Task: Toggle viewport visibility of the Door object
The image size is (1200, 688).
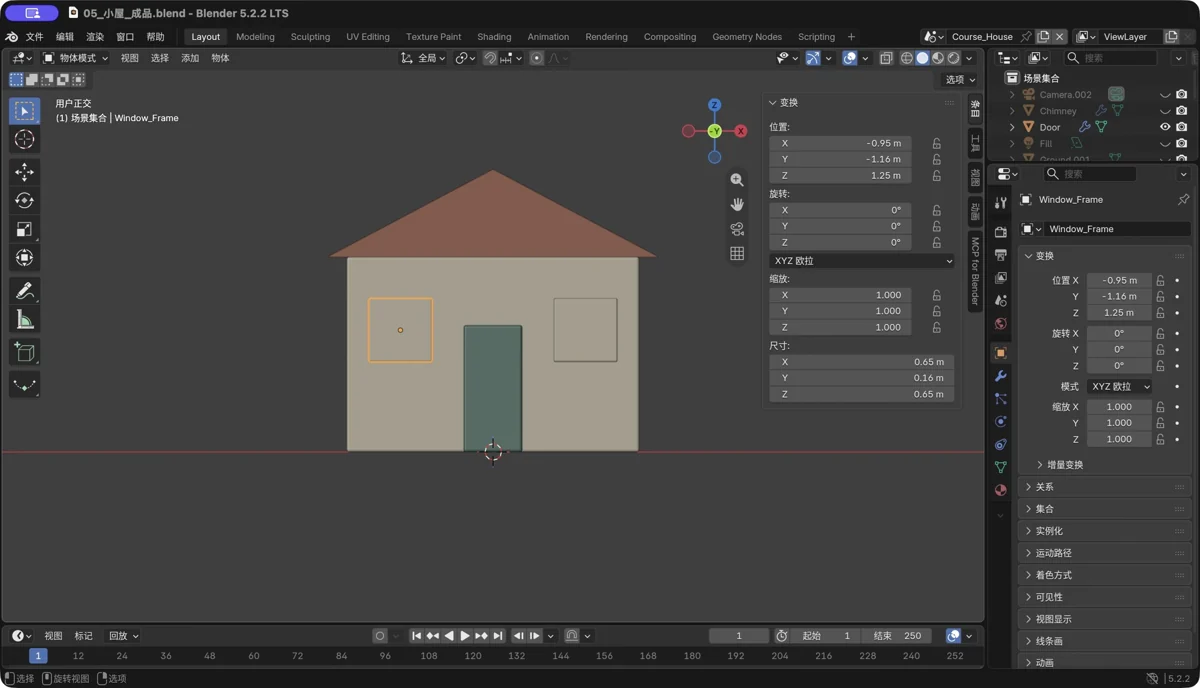Action: point(1165,127)
